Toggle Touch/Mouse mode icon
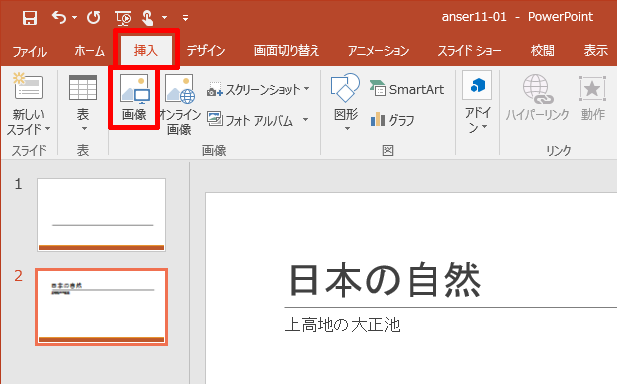 (x=148, y=18)
